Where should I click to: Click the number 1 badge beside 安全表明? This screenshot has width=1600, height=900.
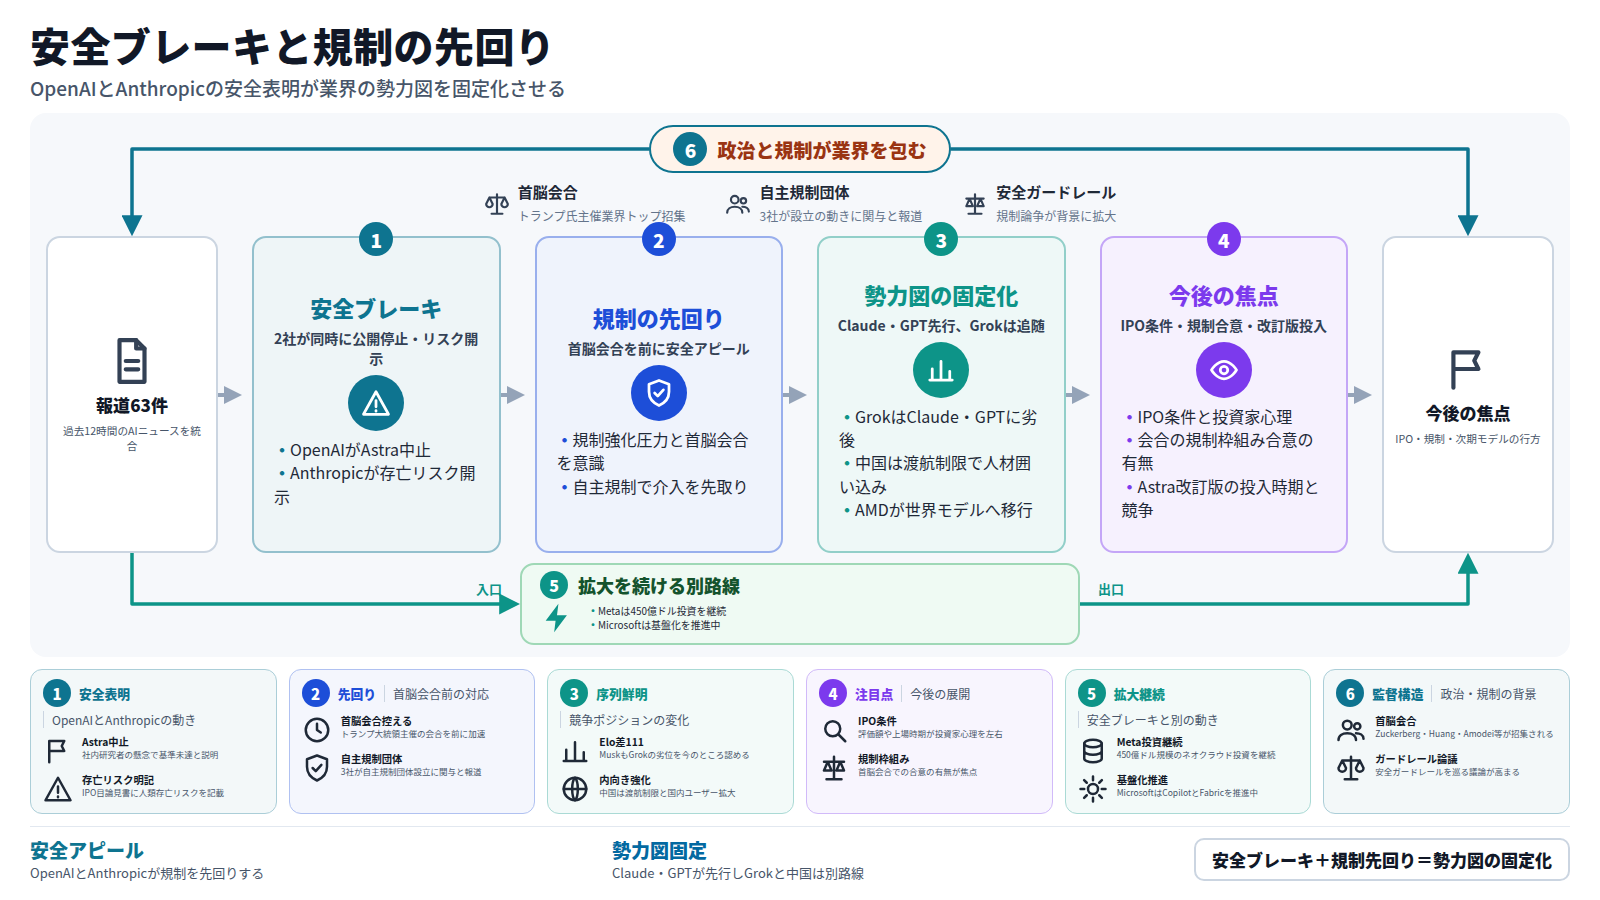tap(57, 694)
